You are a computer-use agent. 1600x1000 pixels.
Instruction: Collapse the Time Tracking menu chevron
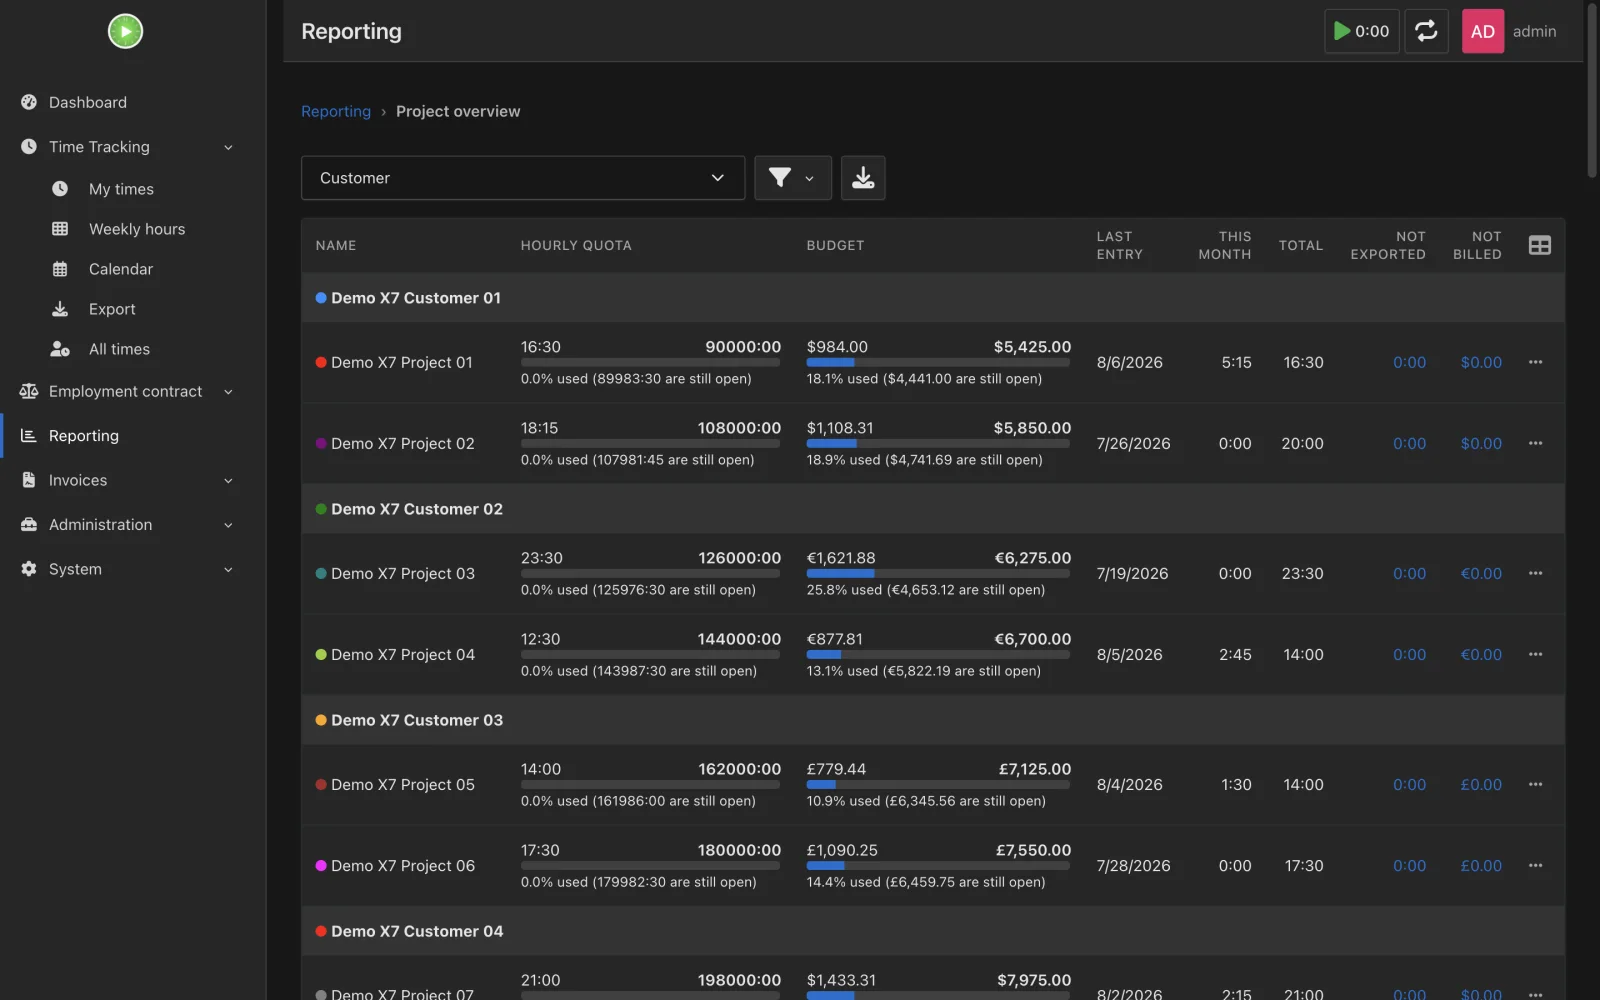coord(228,147)
